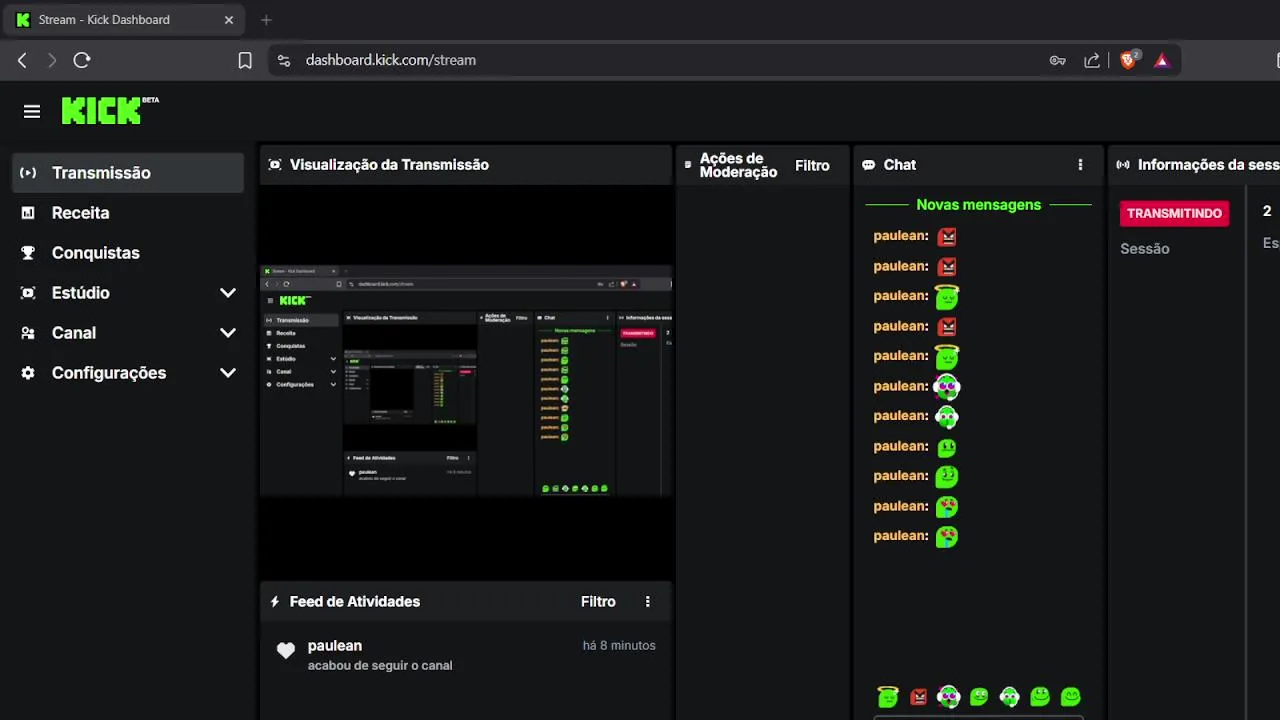1280x720 pixels.
Task: Expand the Canal sidebar section
Action: 228,333
